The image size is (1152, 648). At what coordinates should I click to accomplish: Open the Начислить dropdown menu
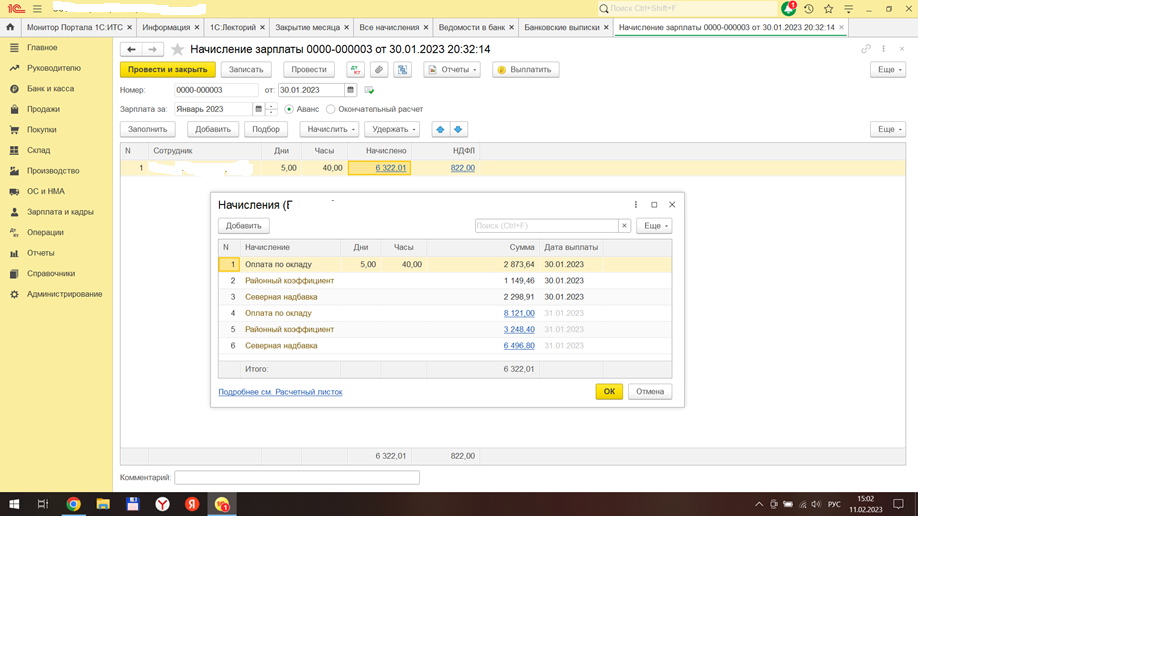(x=329, y=129)
